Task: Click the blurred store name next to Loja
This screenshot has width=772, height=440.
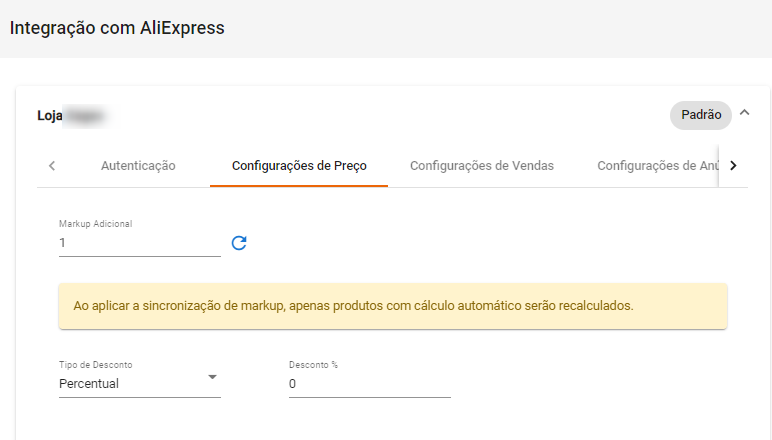Action: point(88,116)
